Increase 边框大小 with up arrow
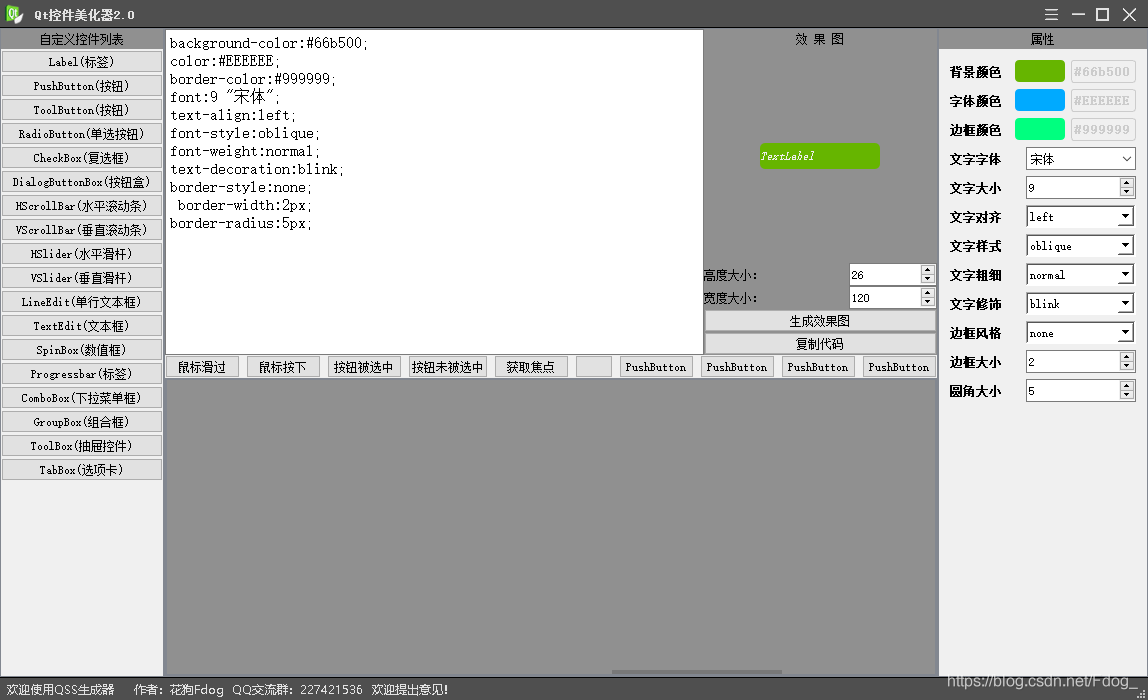The height and width of the screenshot is (700, 1148). coord(1127,357)
